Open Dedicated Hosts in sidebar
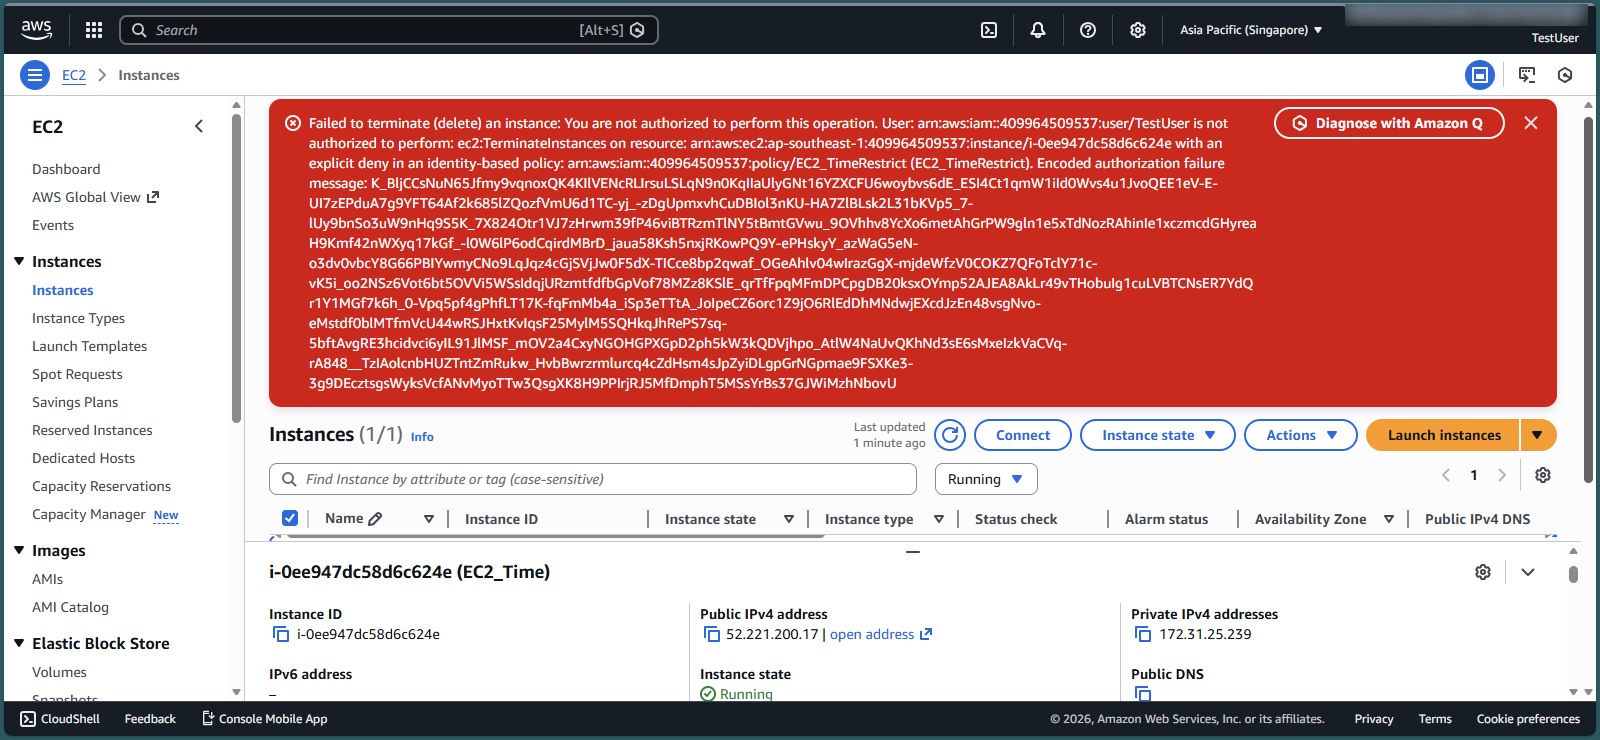The width and height of the screenshot is (1600, 740). coord(83,458)
